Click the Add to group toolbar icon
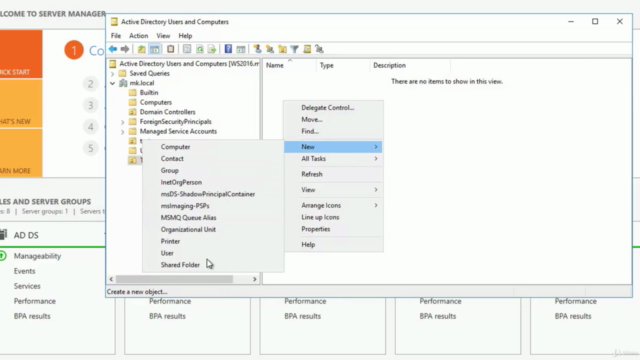Image resolution: width=640 pixels, height=360 pixels. 319,49
